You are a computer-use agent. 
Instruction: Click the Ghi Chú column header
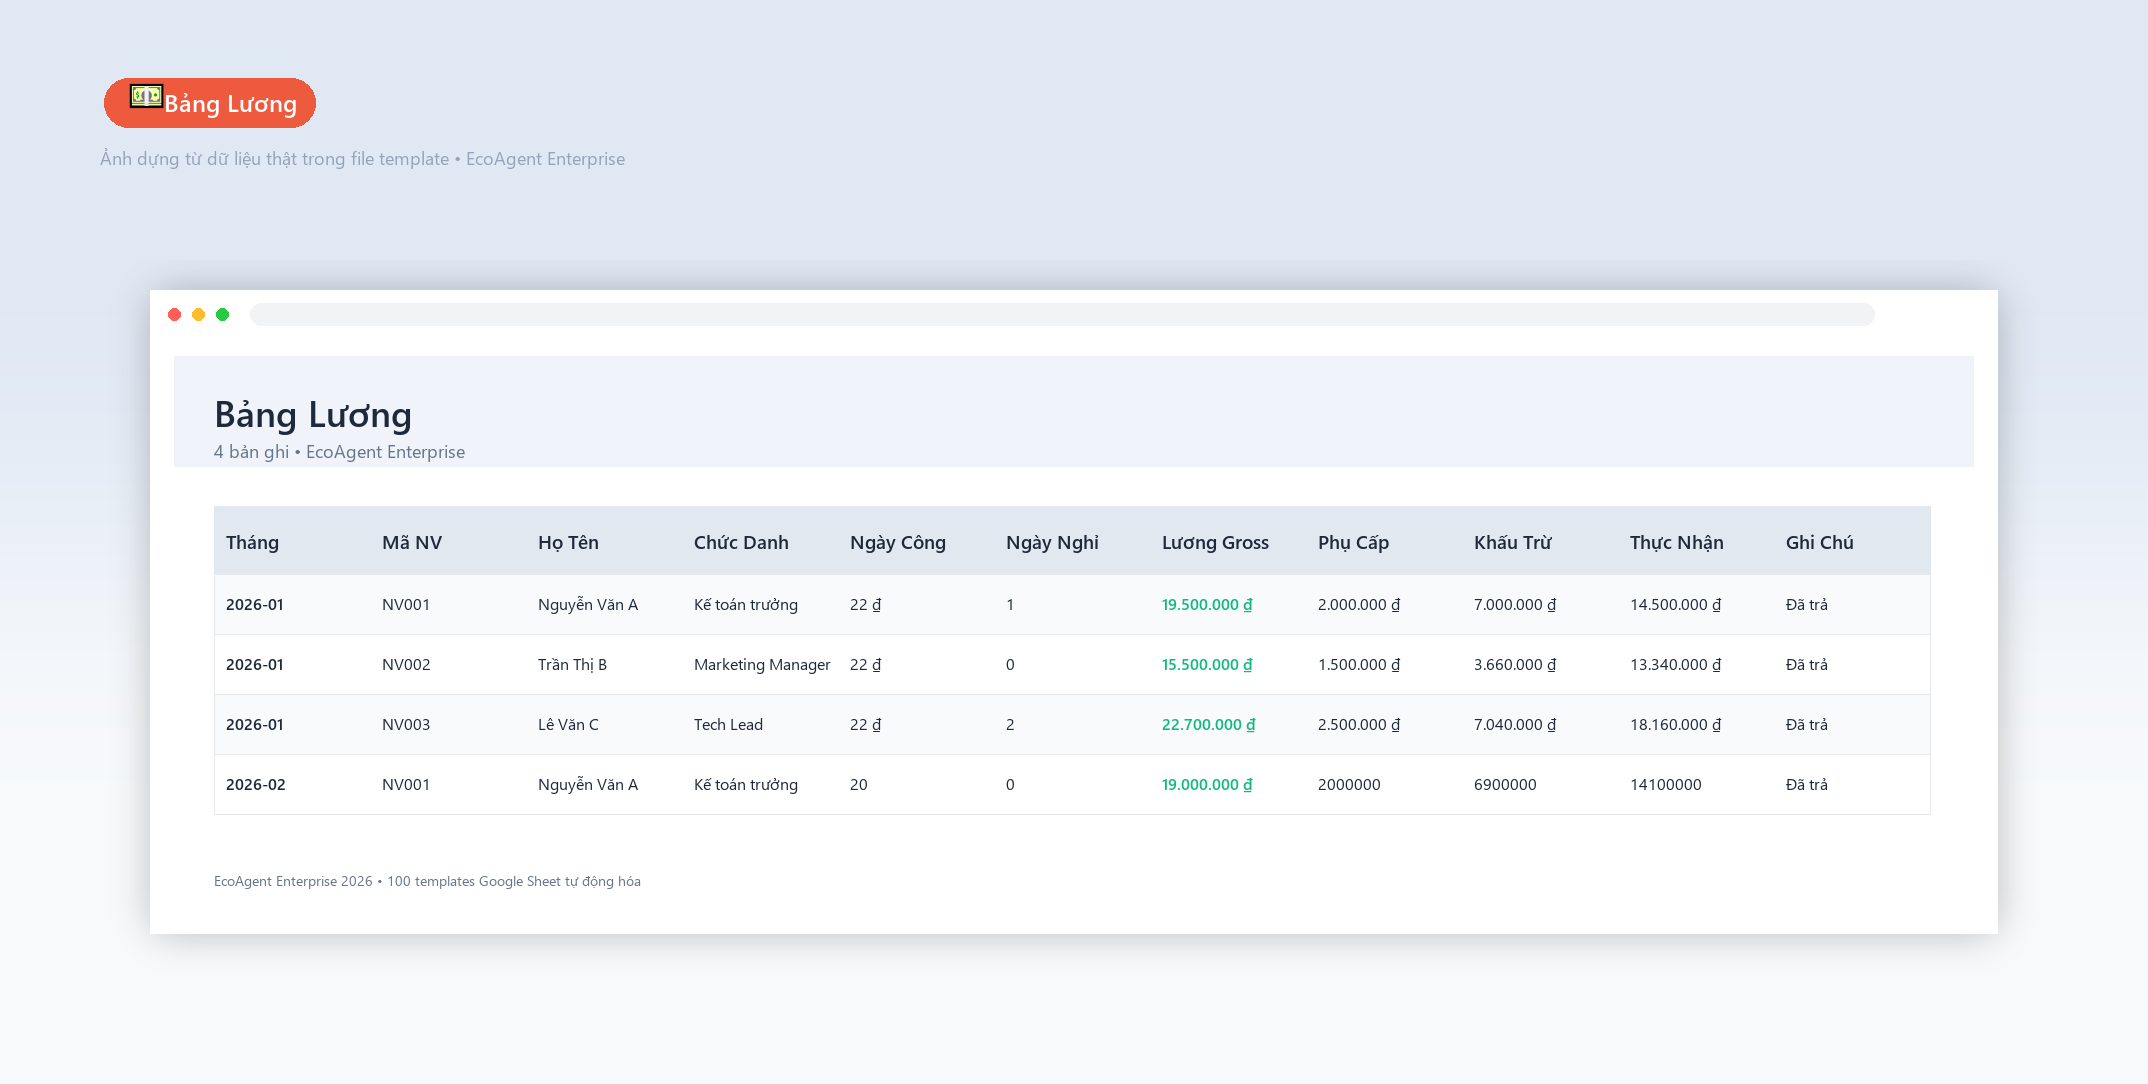coord(1819,542)
